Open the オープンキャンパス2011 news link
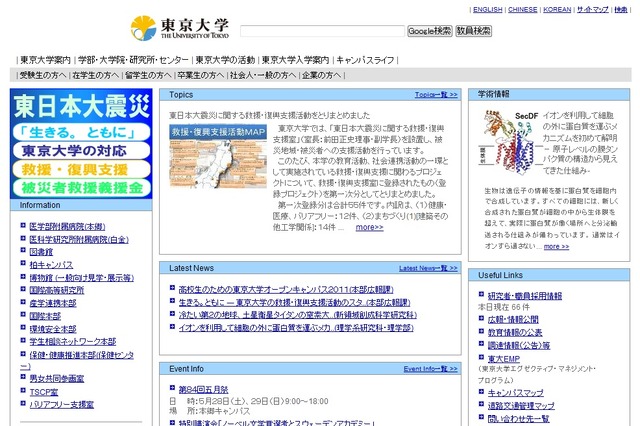This screenshot has width=640, height=426. pyautogui.click(x=286, y=290)
